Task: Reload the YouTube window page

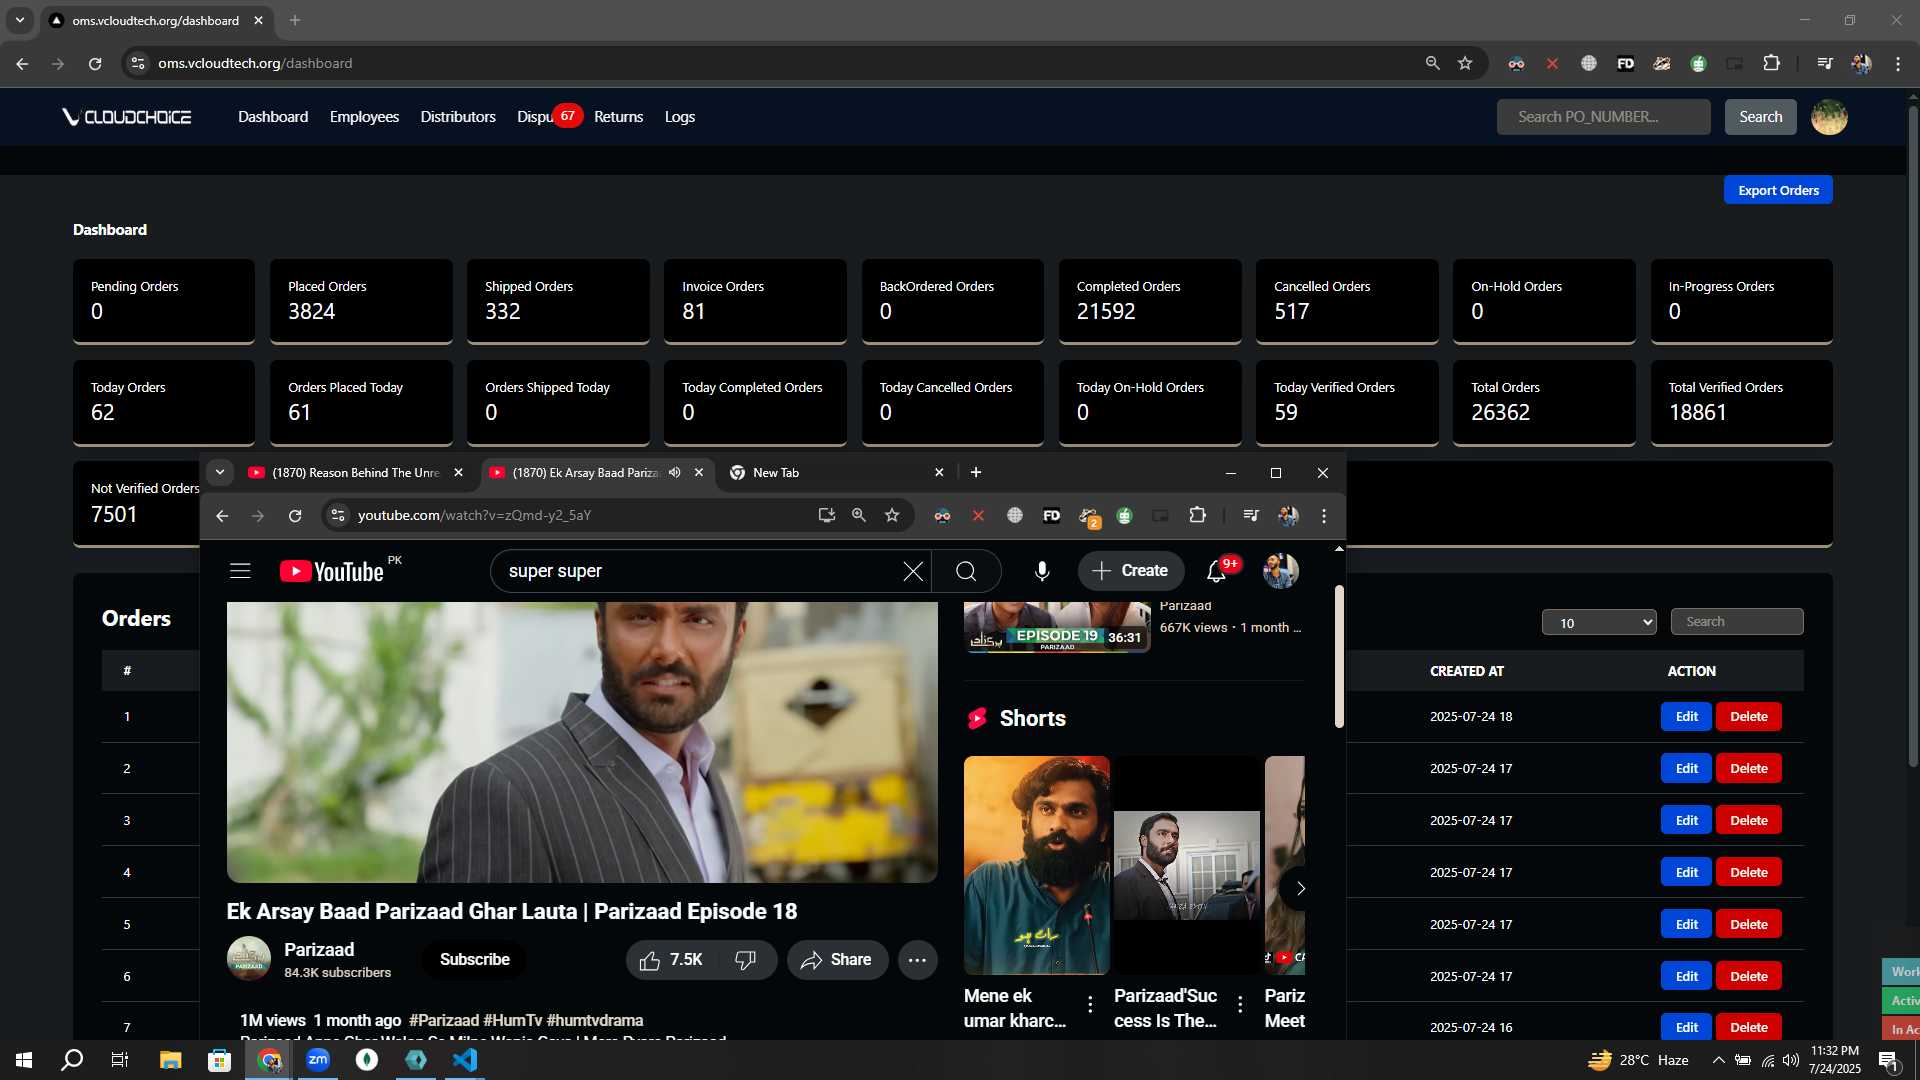Action: pos(295,515)
